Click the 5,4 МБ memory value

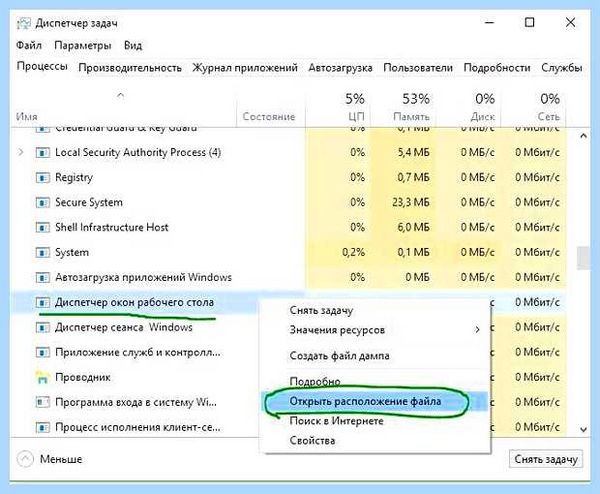414,153
